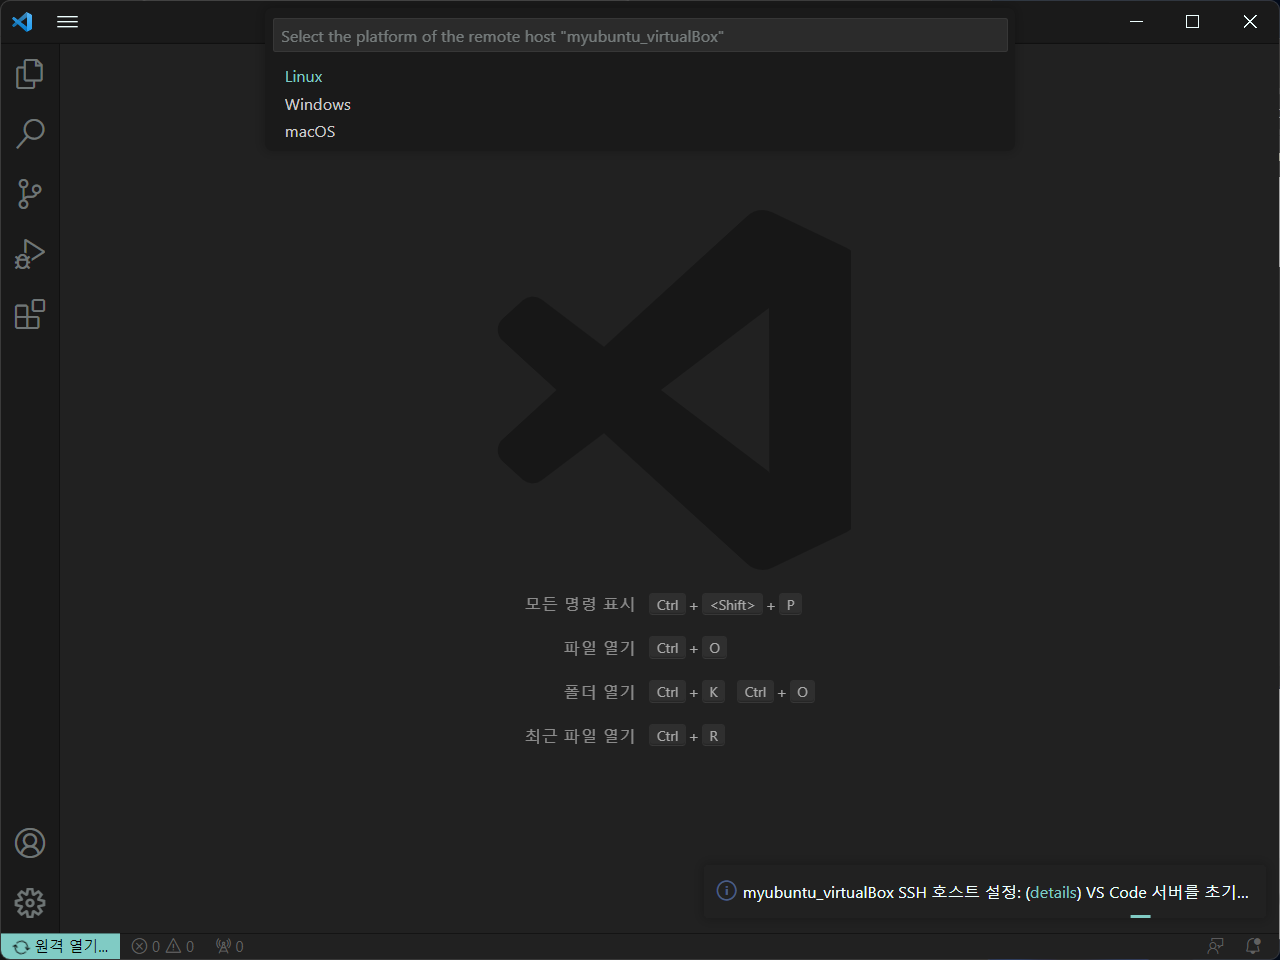
Task: Click the info icon in SSH notification
Action: click(x=727, y=891)
